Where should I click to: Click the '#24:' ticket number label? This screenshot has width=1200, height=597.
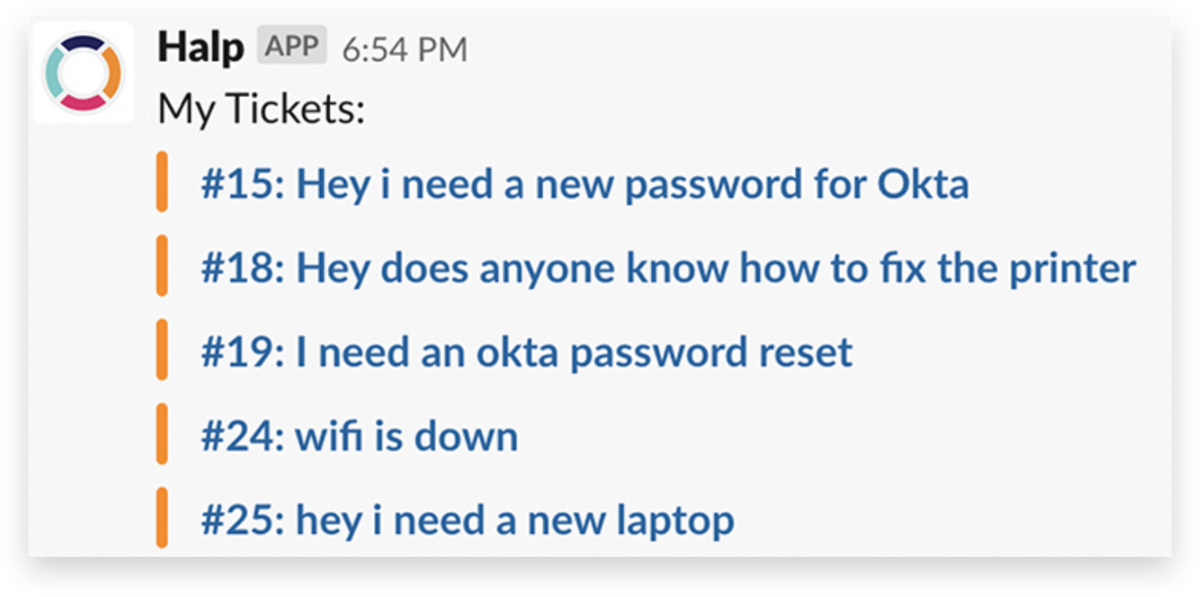243,437
